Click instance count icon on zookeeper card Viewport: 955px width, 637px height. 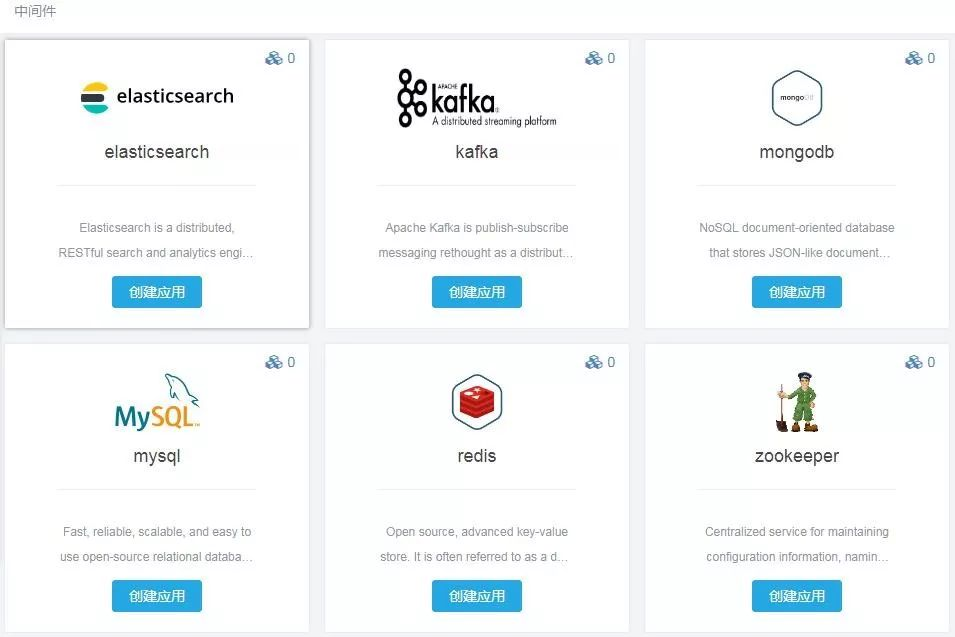tap(913, 362)
